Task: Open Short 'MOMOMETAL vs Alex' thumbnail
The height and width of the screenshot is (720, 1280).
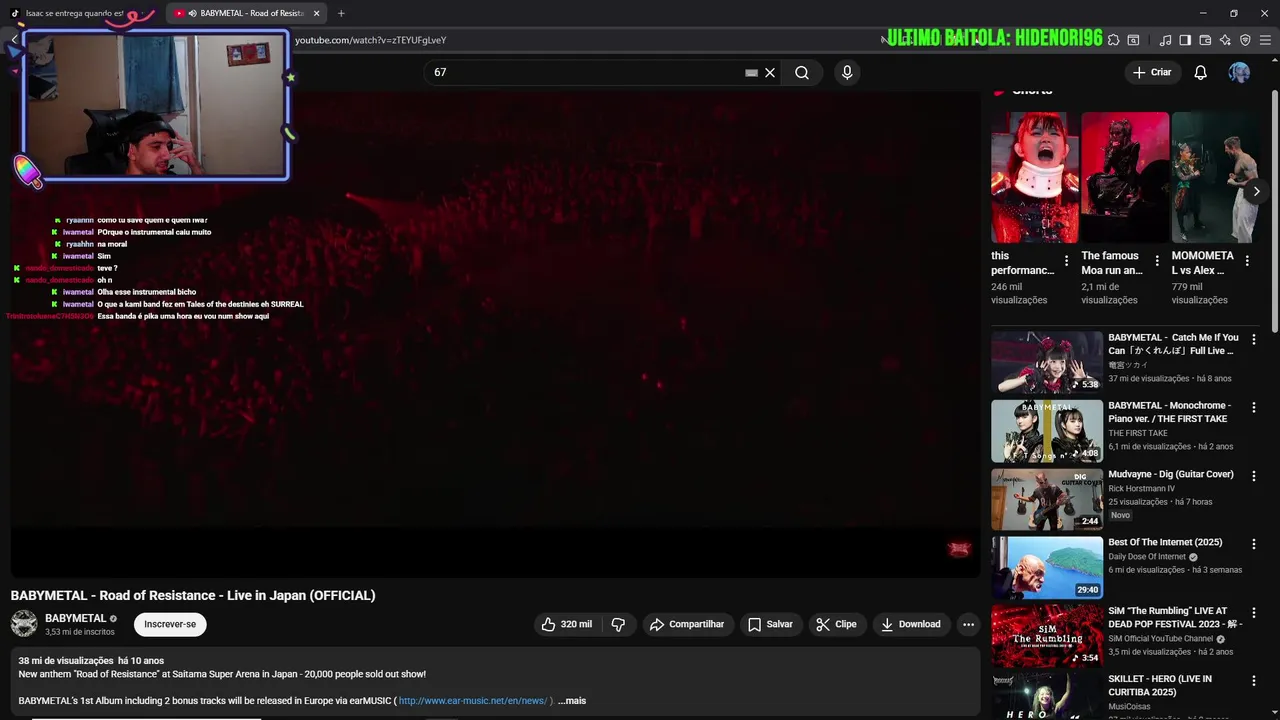Action: pyautogui.click(x=1215, y=177)
